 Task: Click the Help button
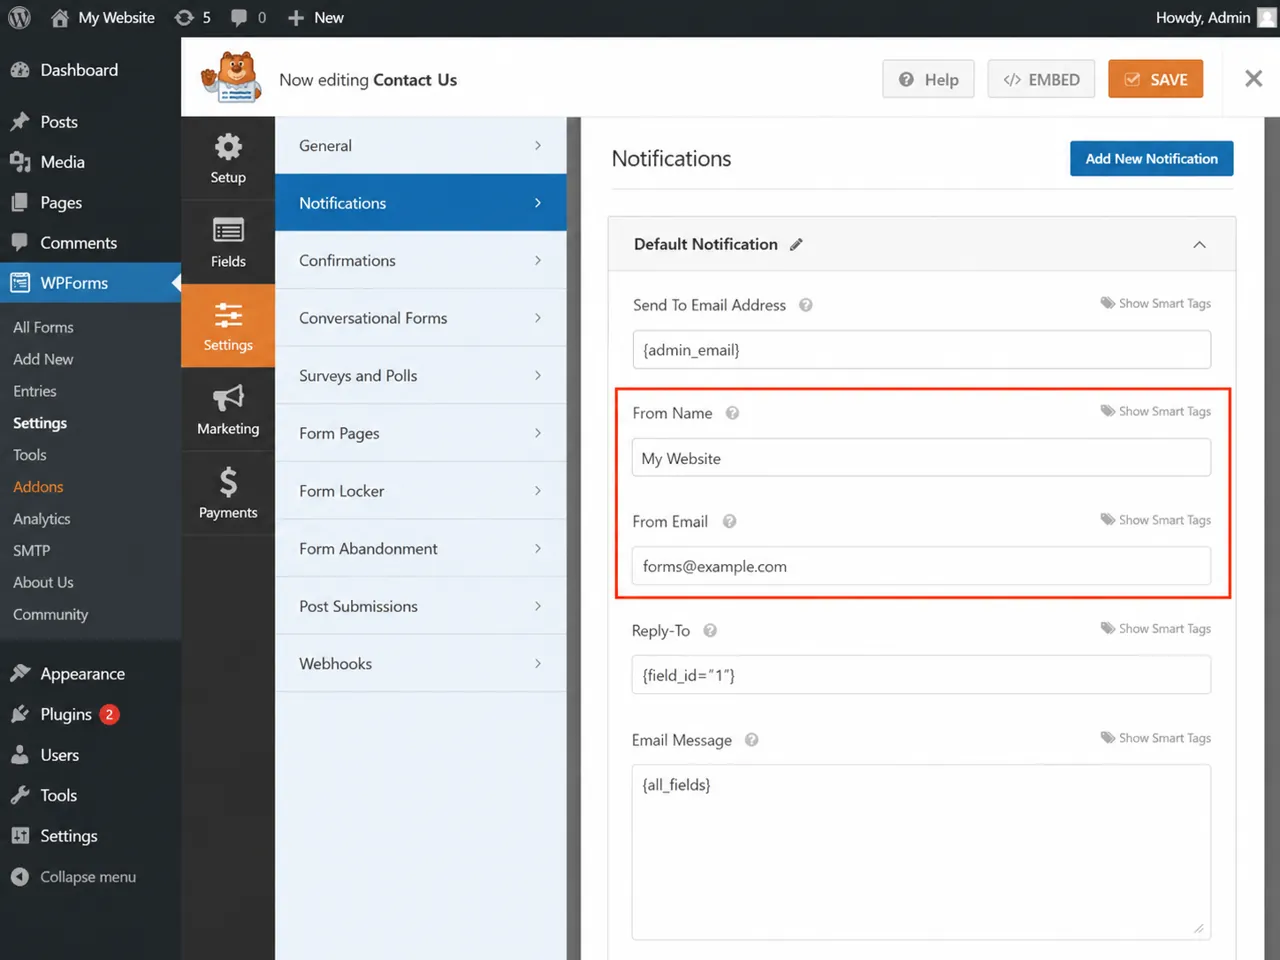click(928, 79)
